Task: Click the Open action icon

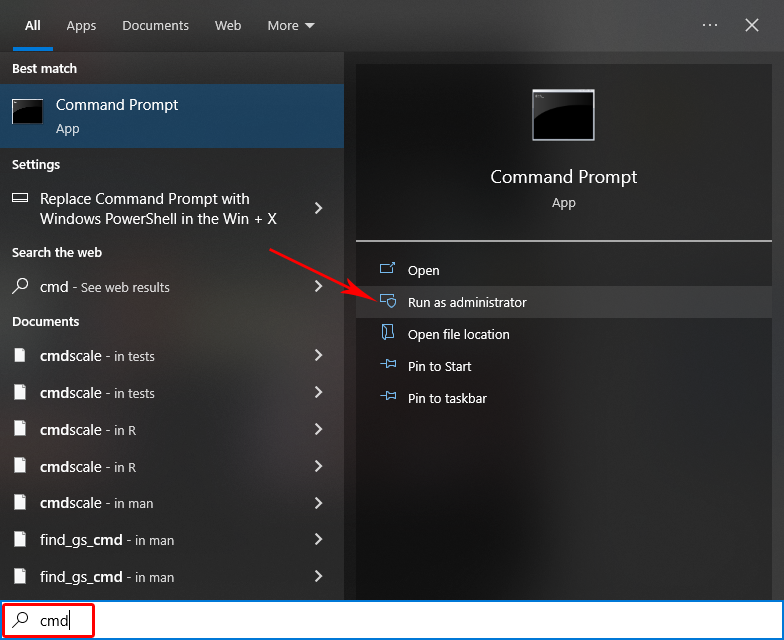Action: 388,268
